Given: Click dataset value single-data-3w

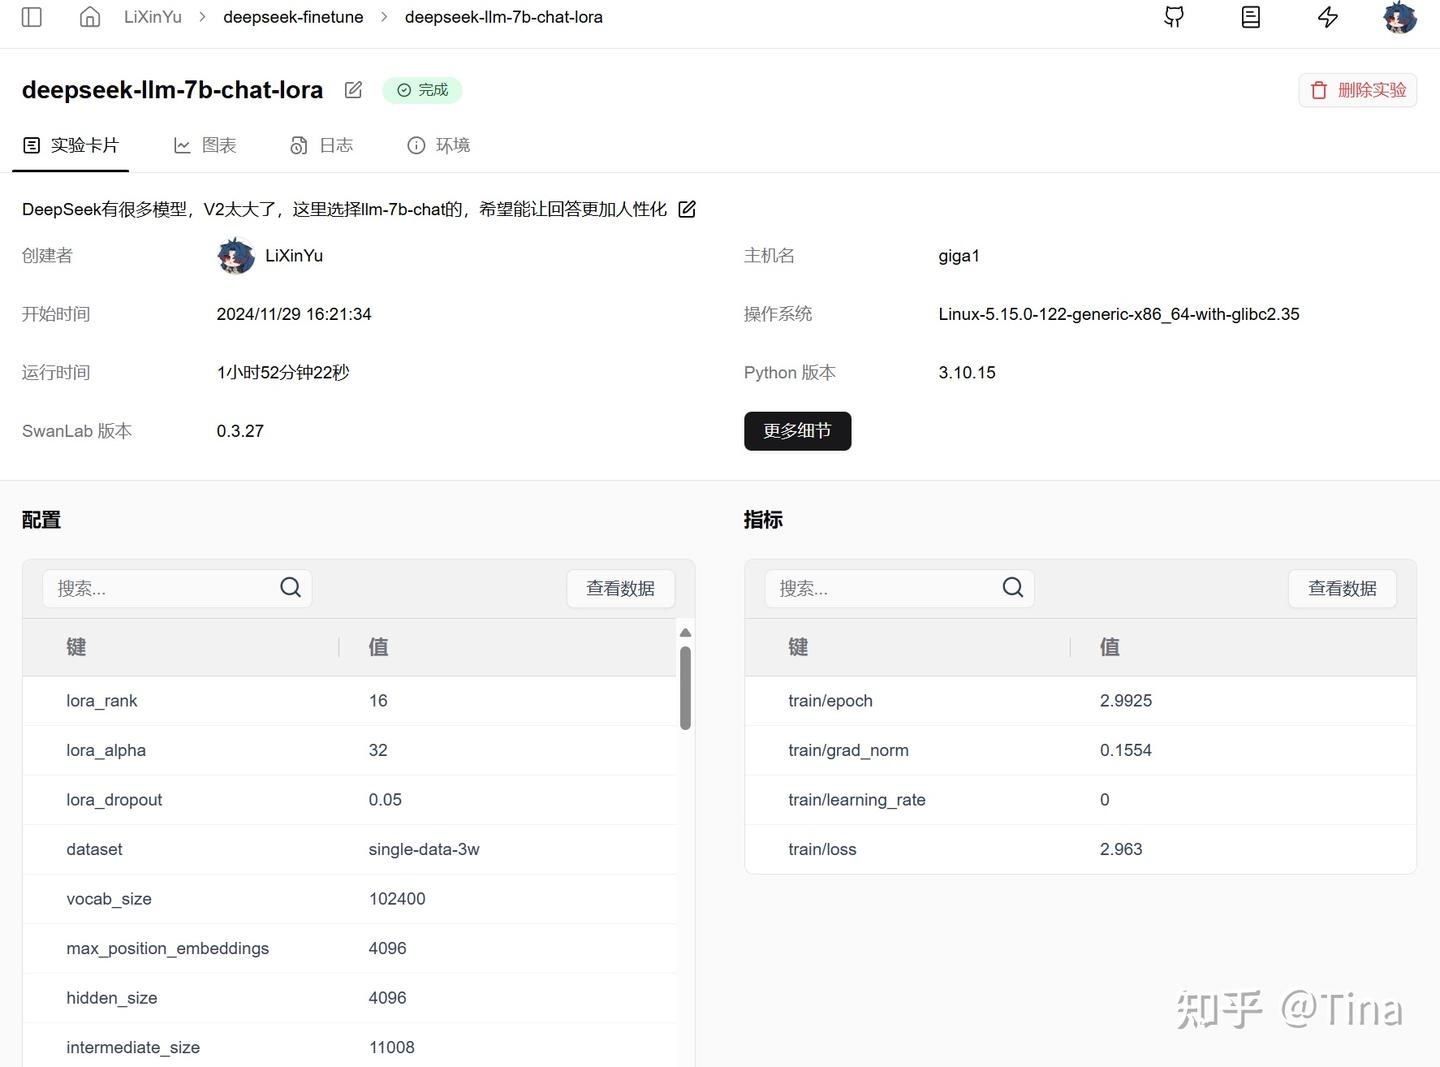Looking at the screenshot, I should (424, 849).
